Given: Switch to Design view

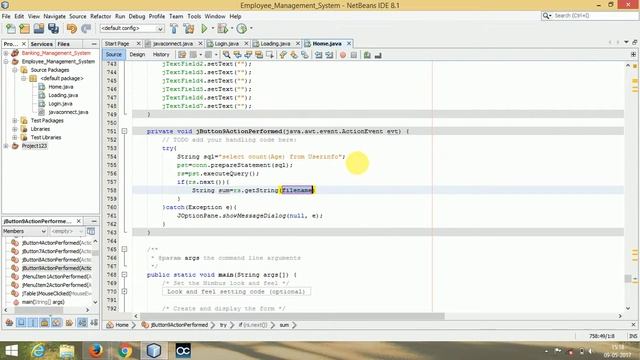Looking at the screenshot, I should click(x=137, y=55).
